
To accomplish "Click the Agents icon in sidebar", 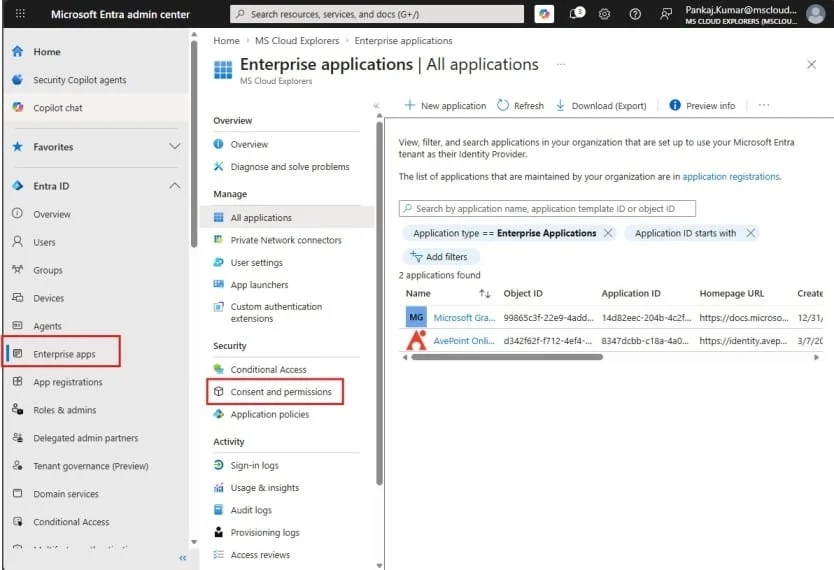I will (x=18, y=325).
